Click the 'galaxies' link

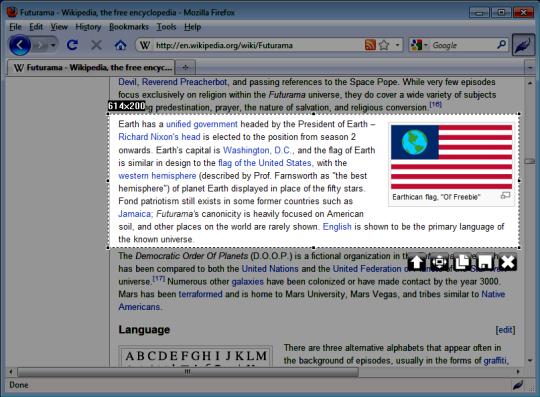pos(248,282)
